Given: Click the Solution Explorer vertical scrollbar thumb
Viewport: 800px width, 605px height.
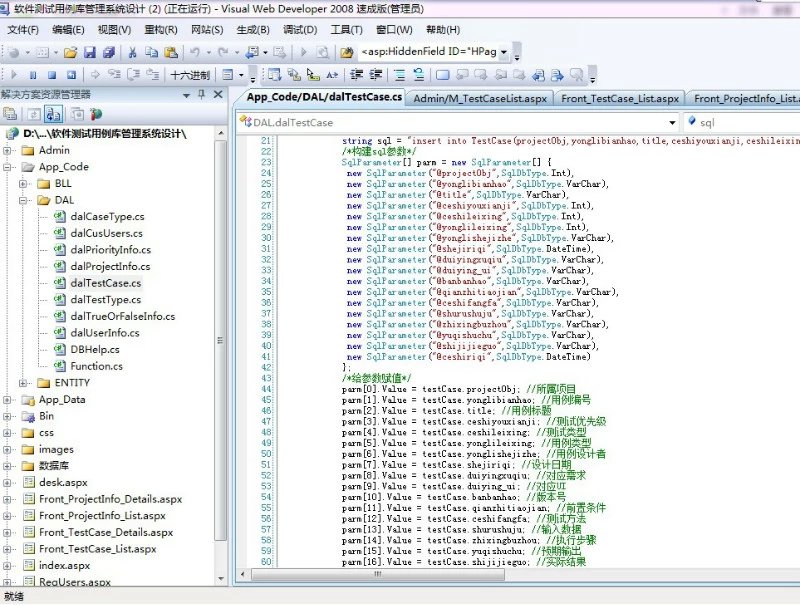Looking at the screenshot, I should [221, 340].
